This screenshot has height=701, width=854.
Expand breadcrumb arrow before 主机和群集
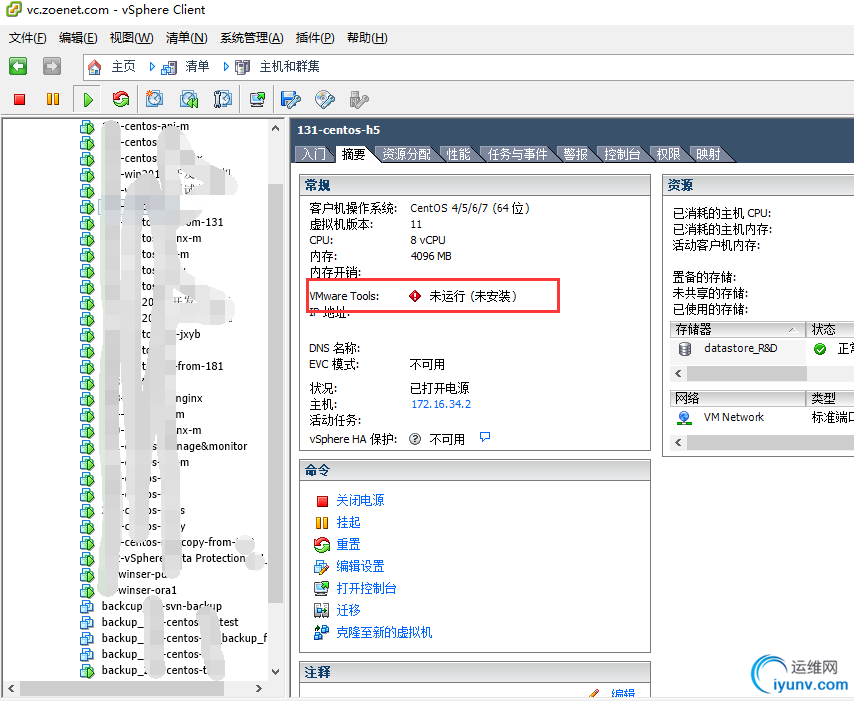coord(226,67)
